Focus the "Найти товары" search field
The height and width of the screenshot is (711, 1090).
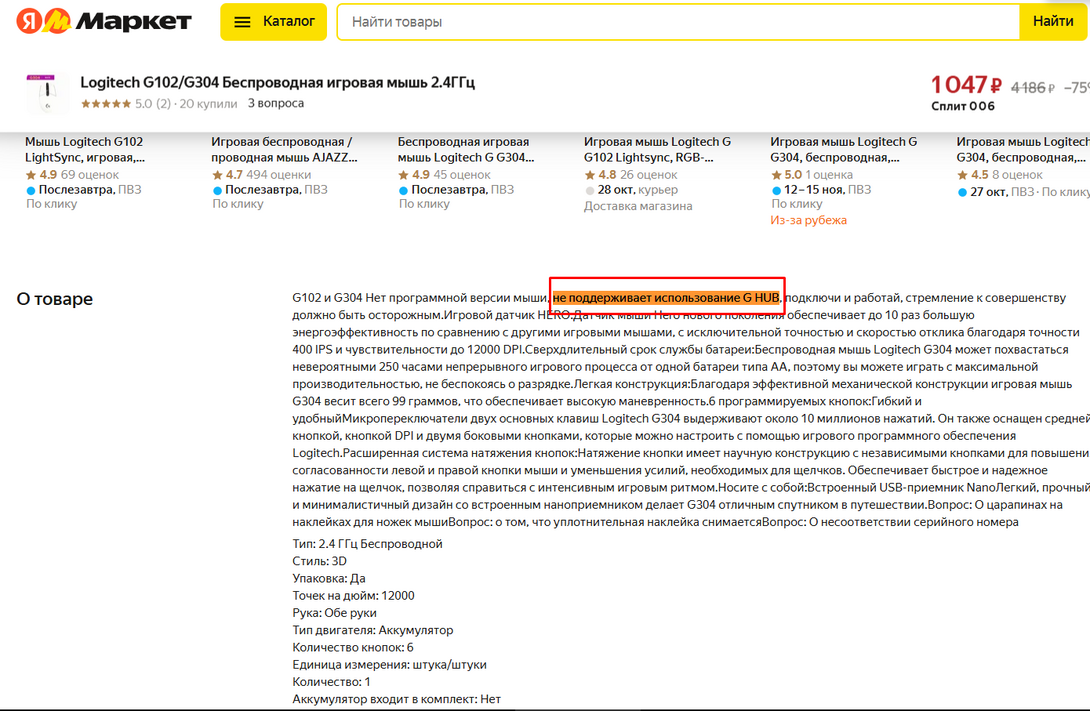coord(677,22)
